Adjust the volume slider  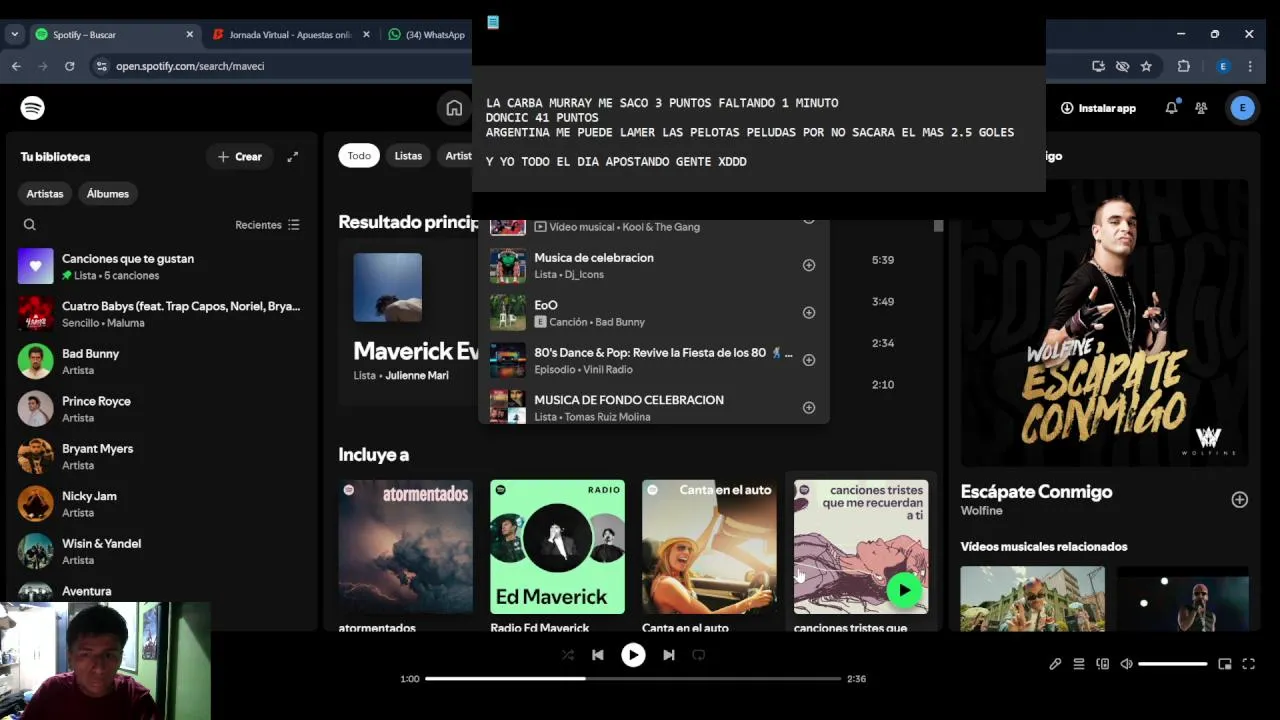point(1172,664)
